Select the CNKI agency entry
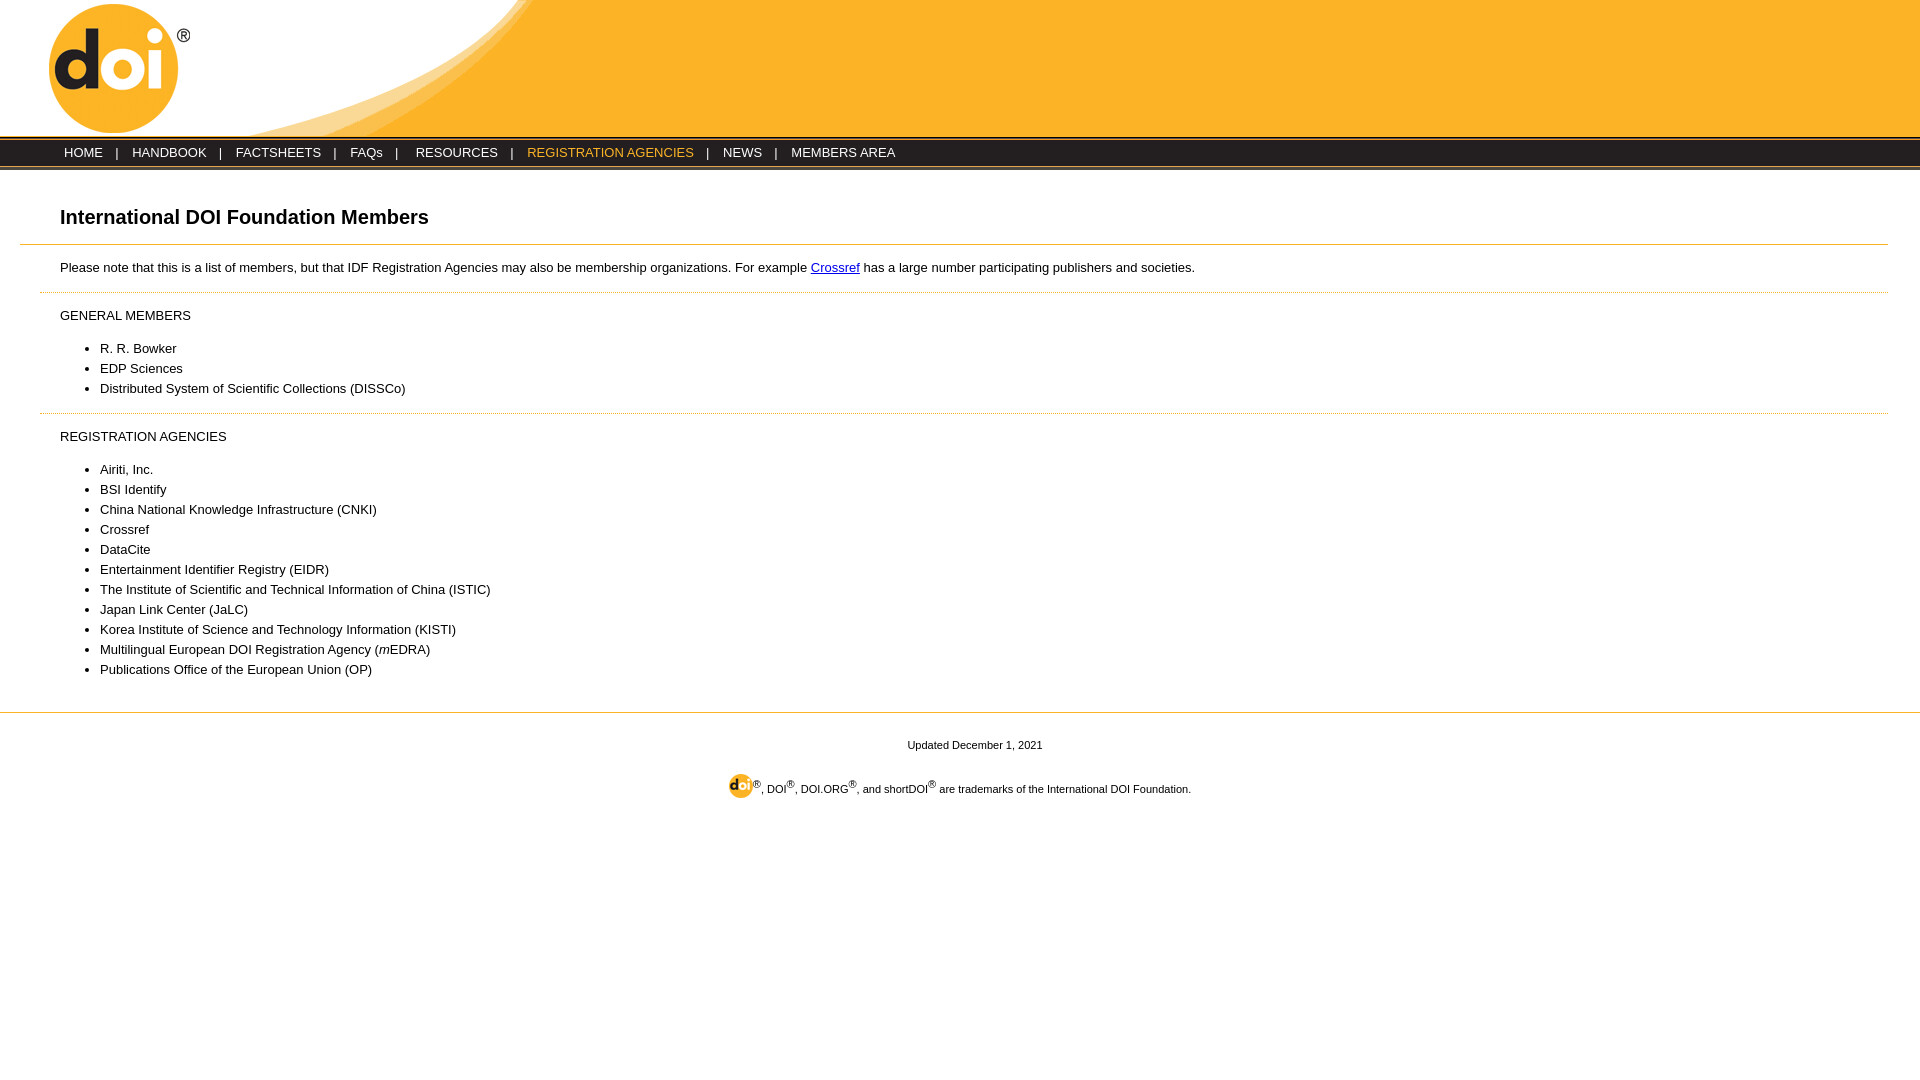 pyautogui.click(x=238, y=510)
